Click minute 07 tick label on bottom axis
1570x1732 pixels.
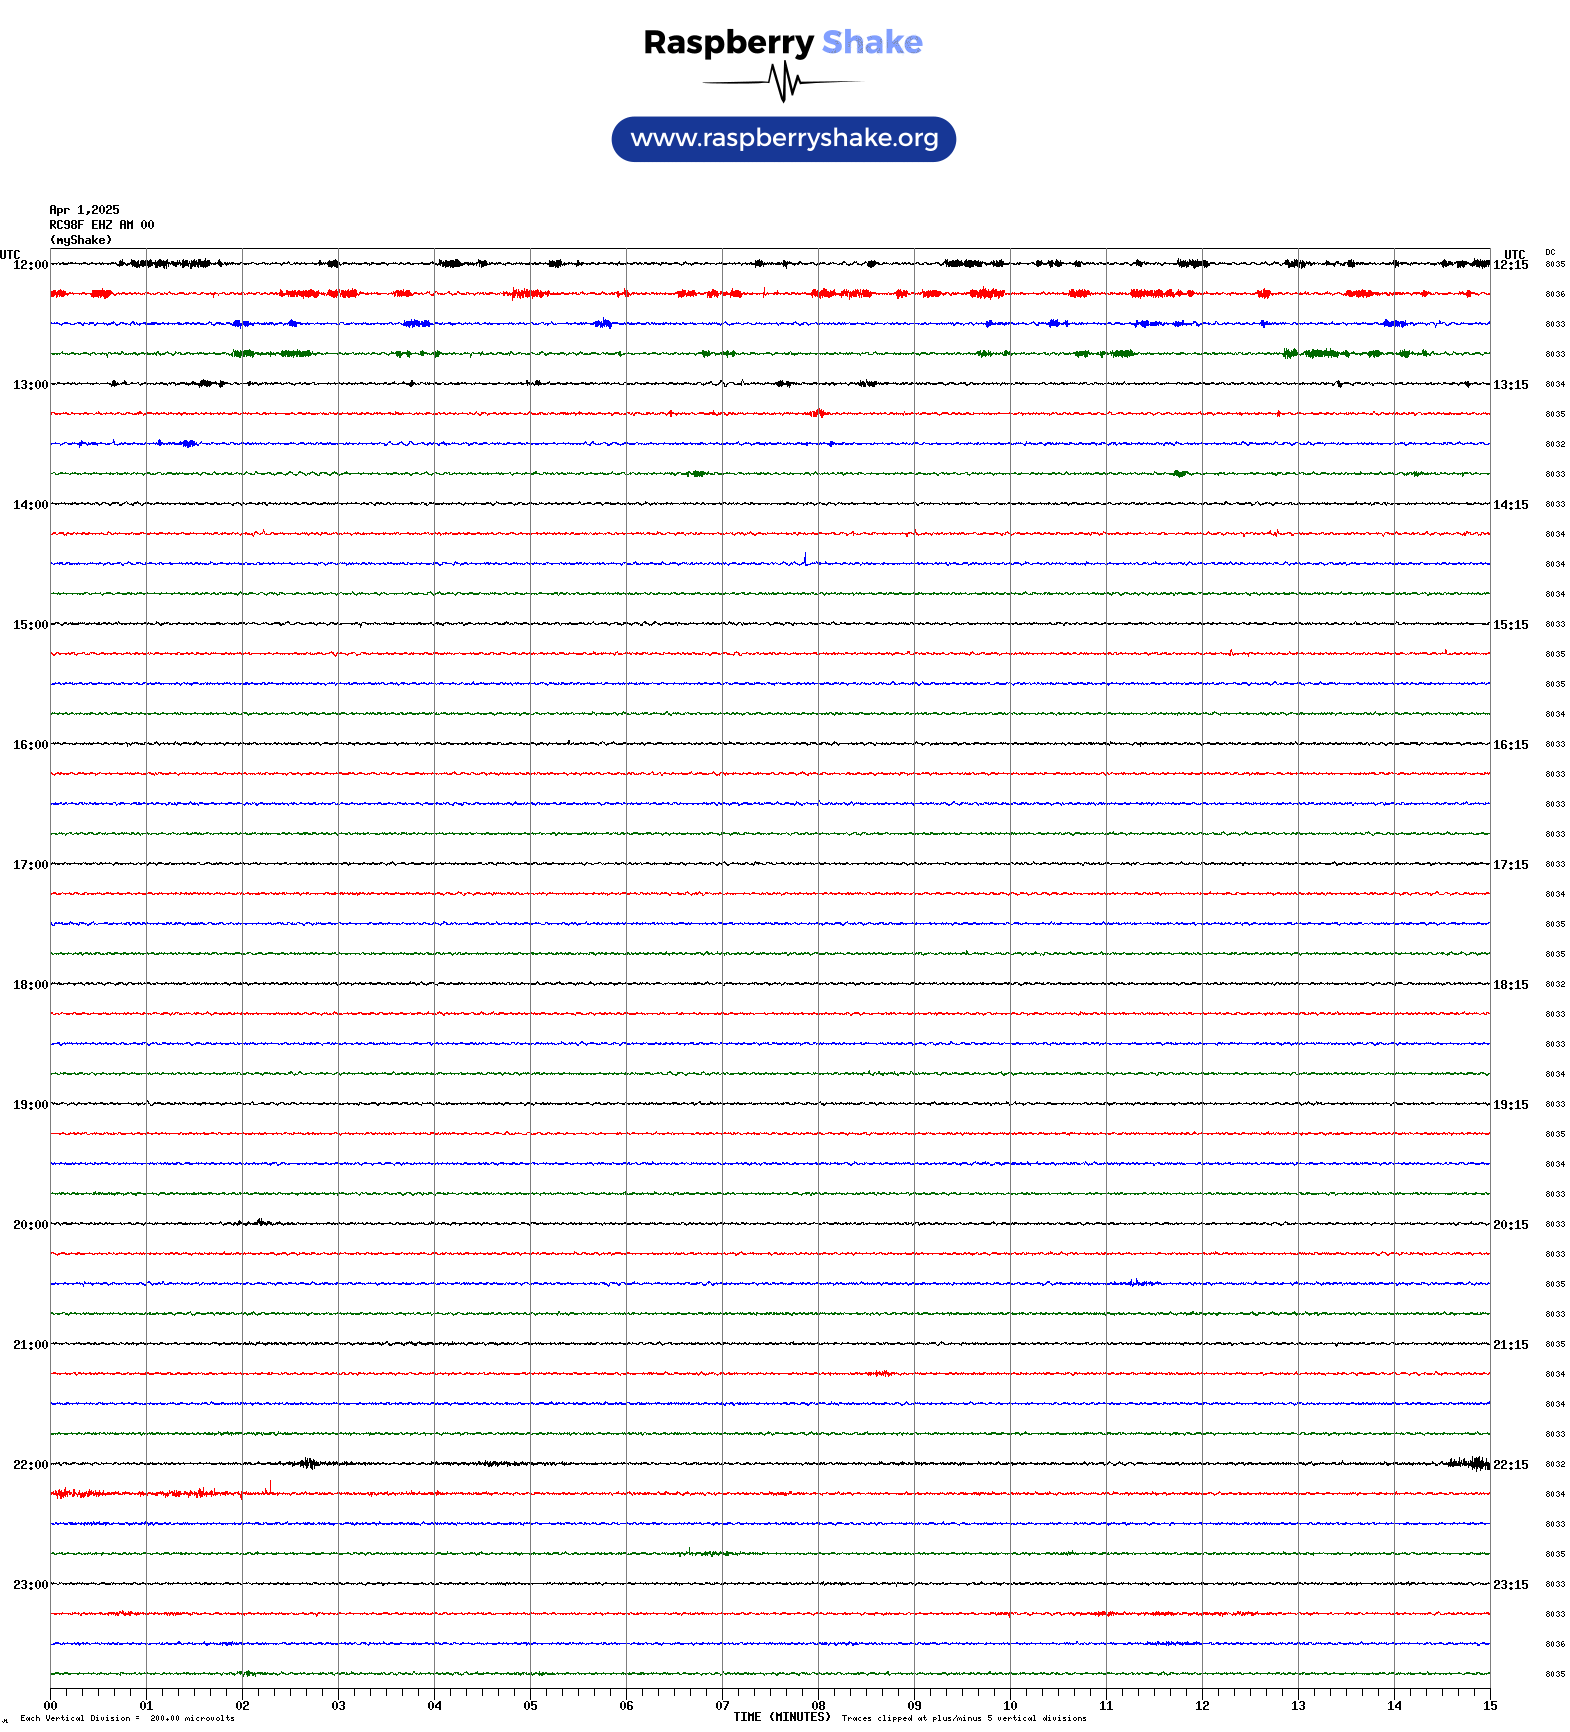click(x=722, y=1705)
